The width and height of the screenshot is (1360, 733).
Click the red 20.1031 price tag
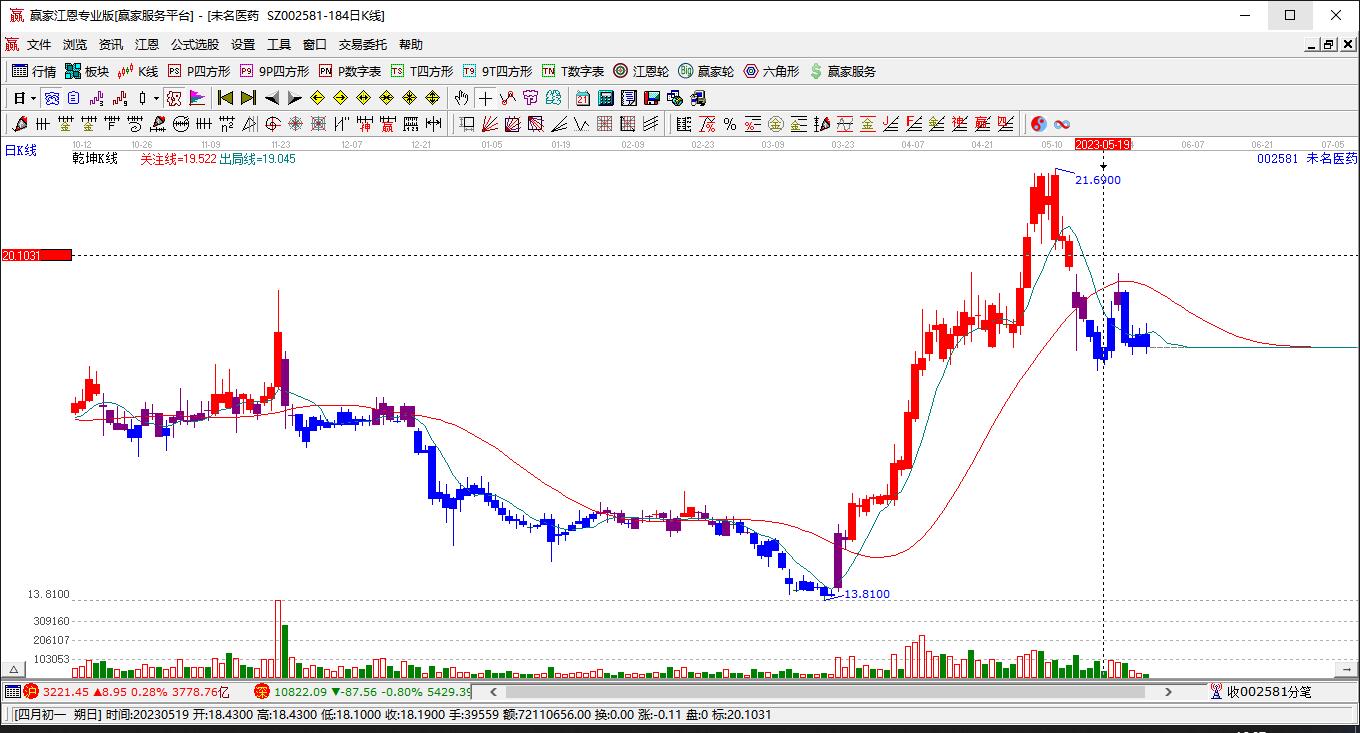(36, 256)
